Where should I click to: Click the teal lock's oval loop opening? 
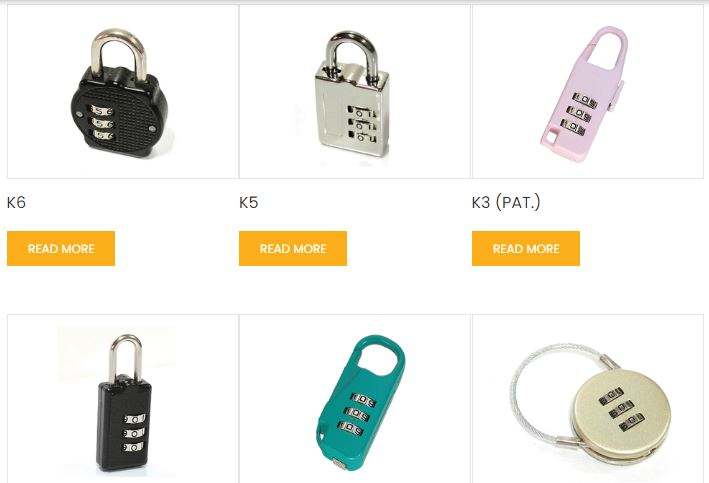pos(379,358)
